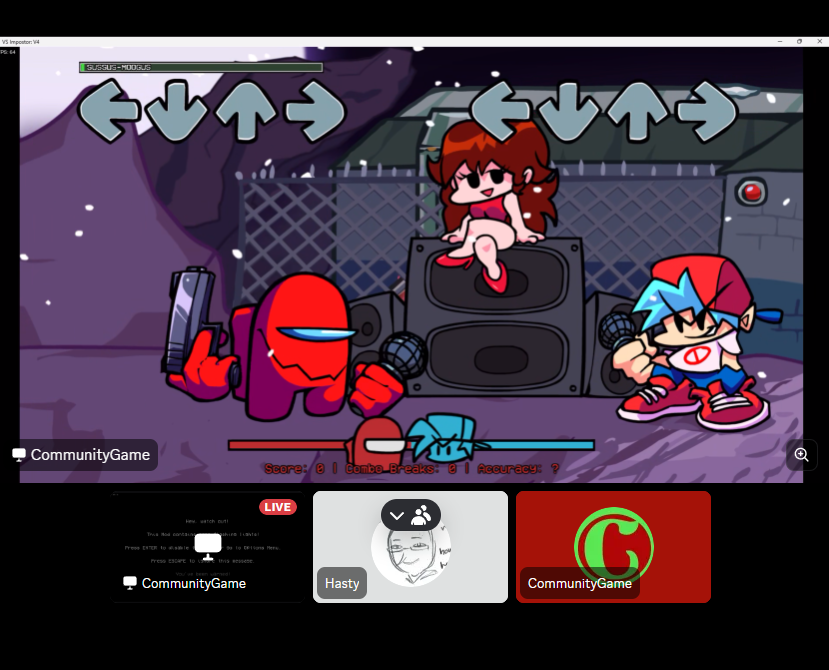
Task: Click the VS Impostor V4 window title
Action: tap(21, 42)
